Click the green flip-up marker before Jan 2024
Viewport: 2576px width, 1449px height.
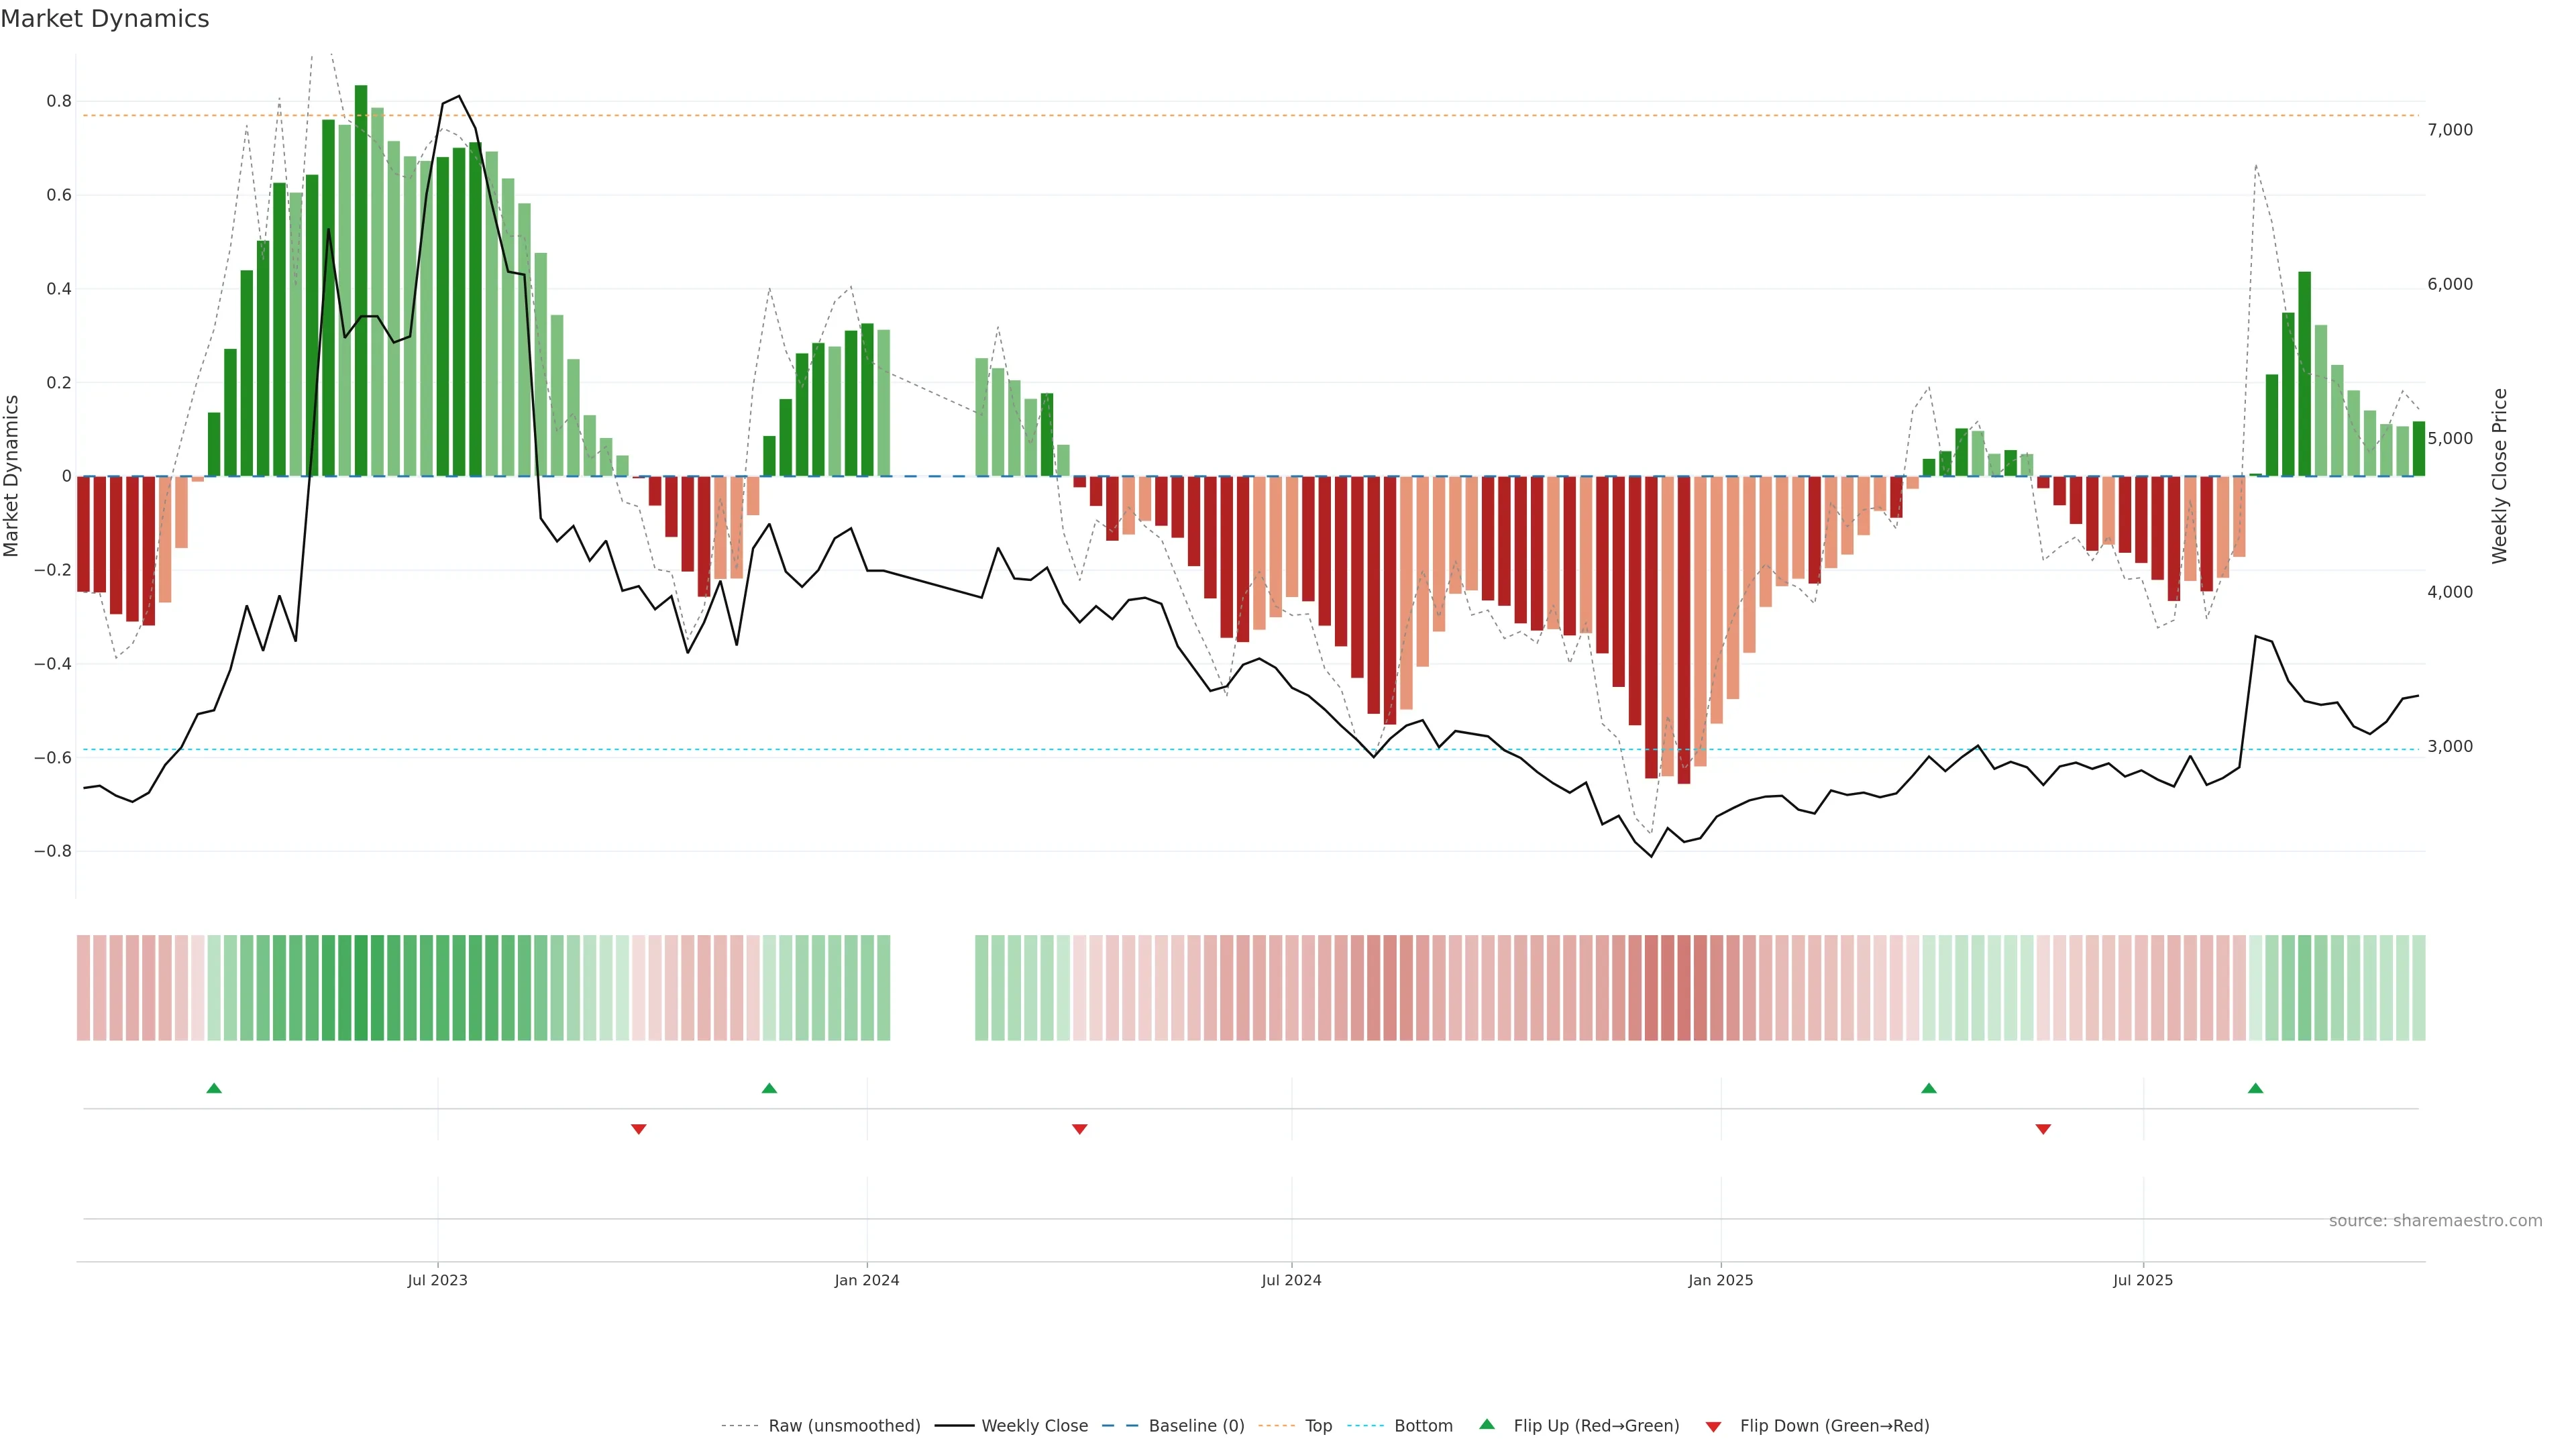click(769, 1088)
